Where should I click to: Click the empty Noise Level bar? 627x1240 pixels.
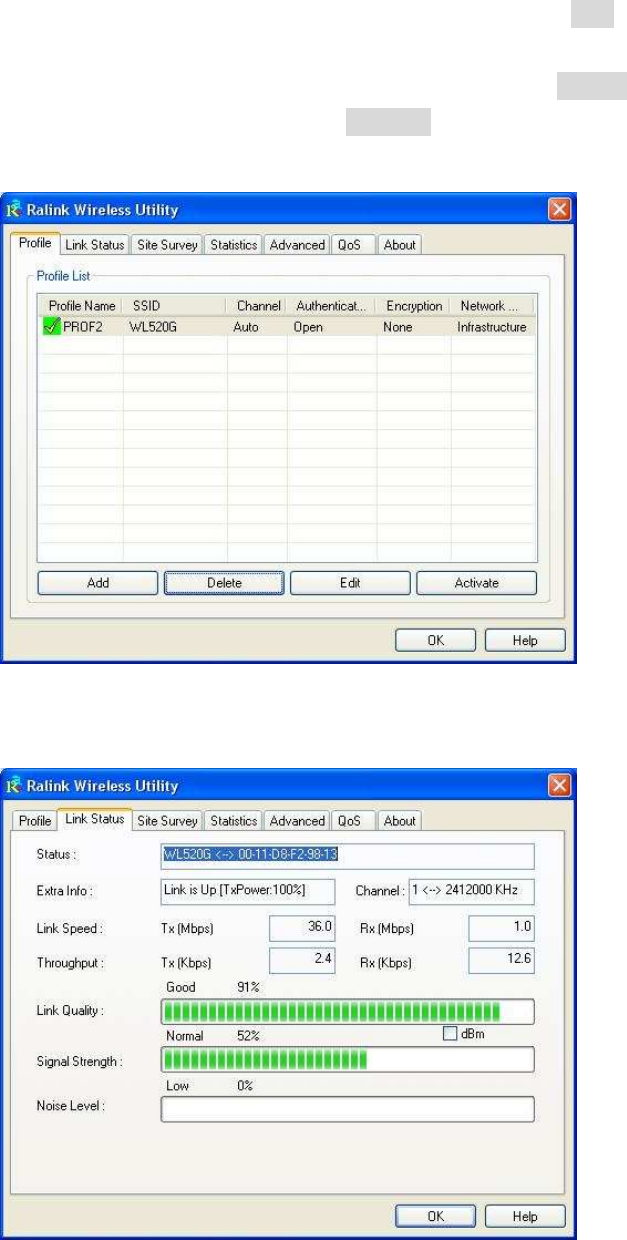pyautogui.click(x=347, y=1108)
